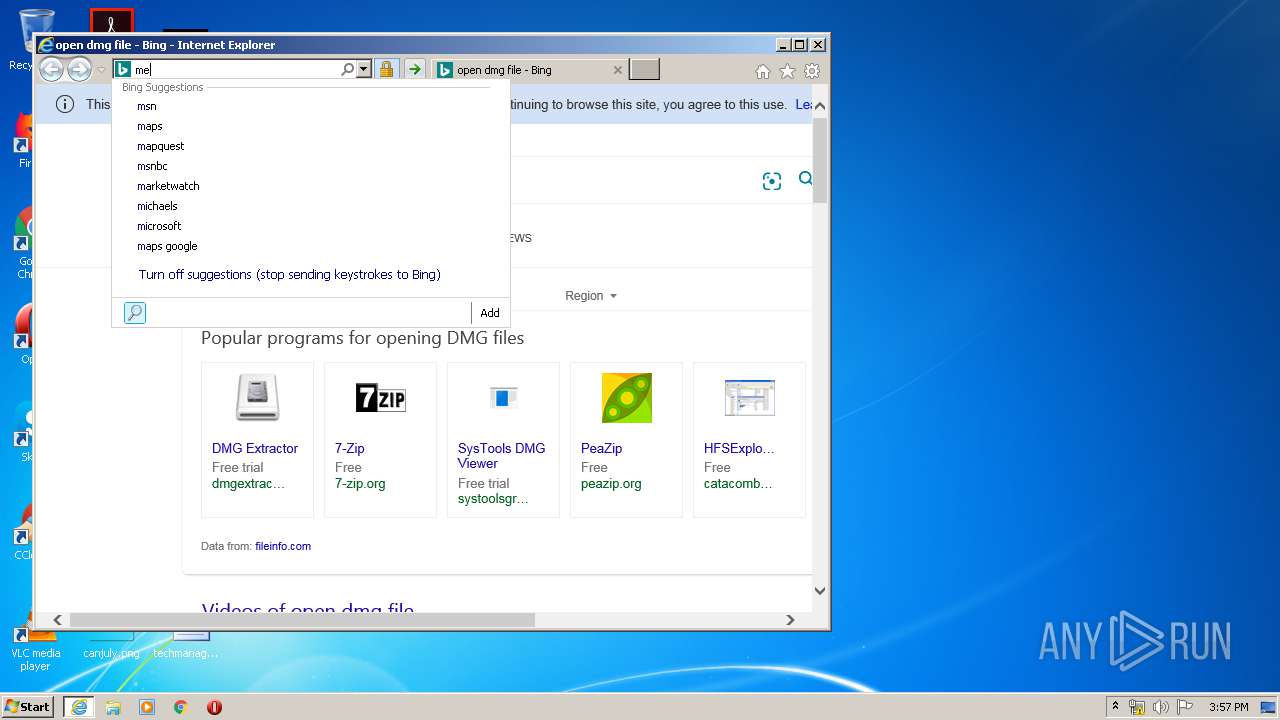Click the Bing icon in address bar

tap(122, 70)
